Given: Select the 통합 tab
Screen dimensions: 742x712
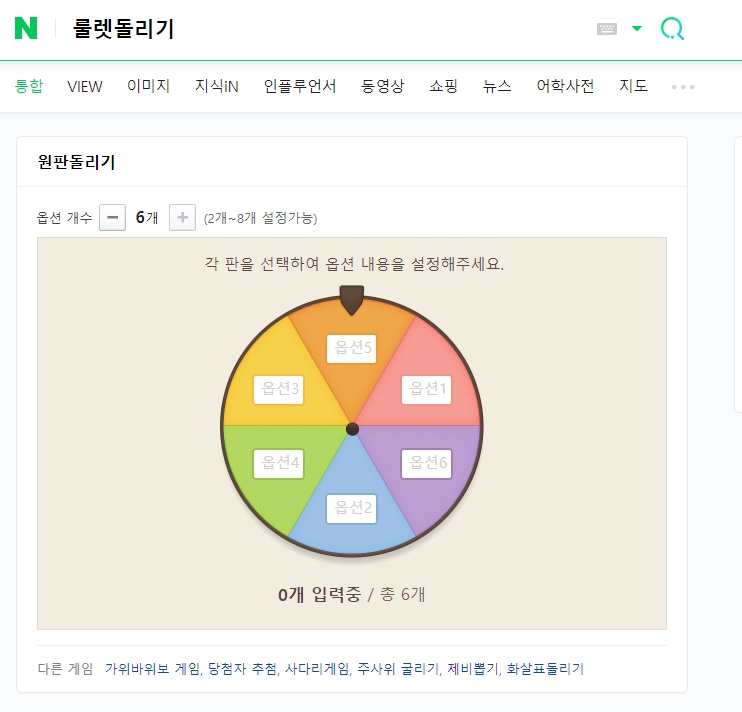Looking at the screenshot, I should click(29, 86).
